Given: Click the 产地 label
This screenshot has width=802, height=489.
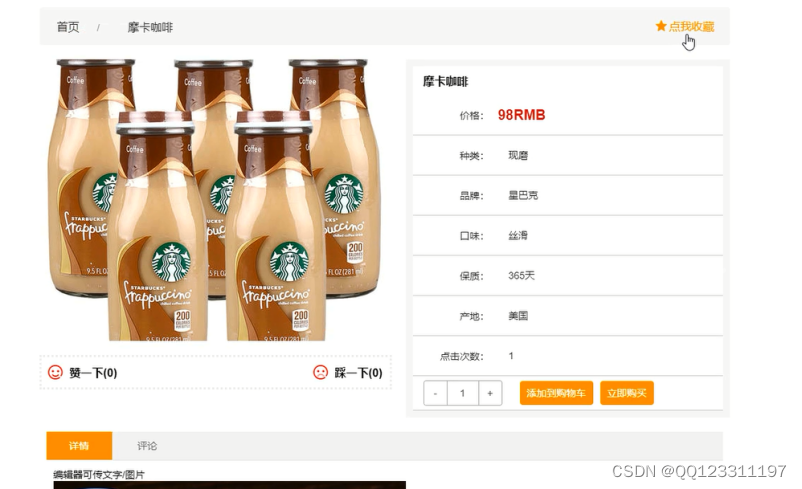Looking at the screenshot, I should (x=472, y=316).
